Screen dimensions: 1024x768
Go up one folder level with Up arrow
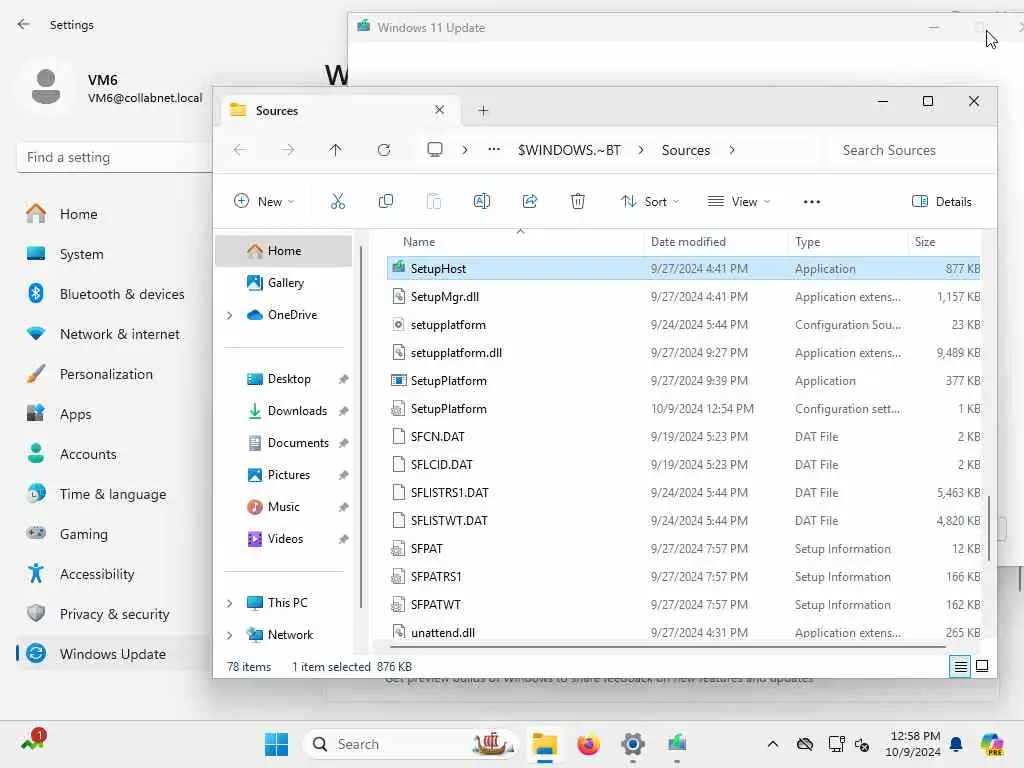click(336, 150)
